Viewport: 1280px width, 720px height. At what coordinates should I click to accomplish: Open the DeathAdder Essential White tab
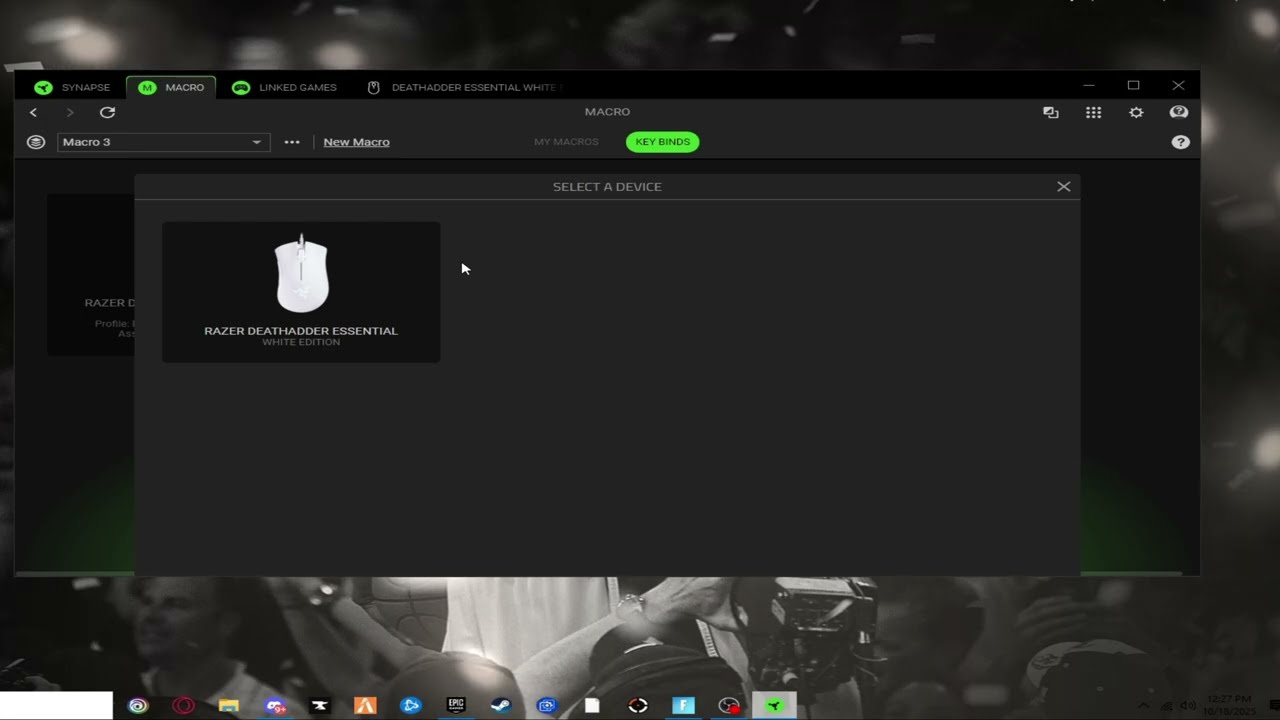click(465, 87)
